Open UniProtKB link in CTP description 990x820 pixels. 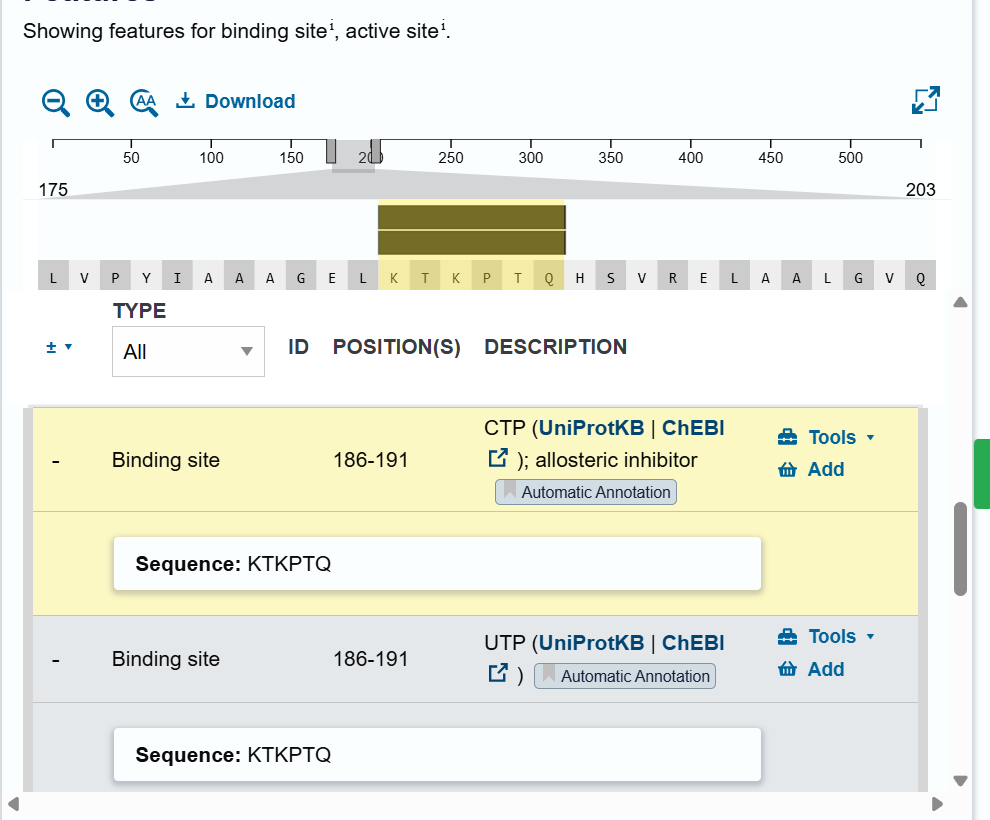pyautogui.click(x=591, y=428)
